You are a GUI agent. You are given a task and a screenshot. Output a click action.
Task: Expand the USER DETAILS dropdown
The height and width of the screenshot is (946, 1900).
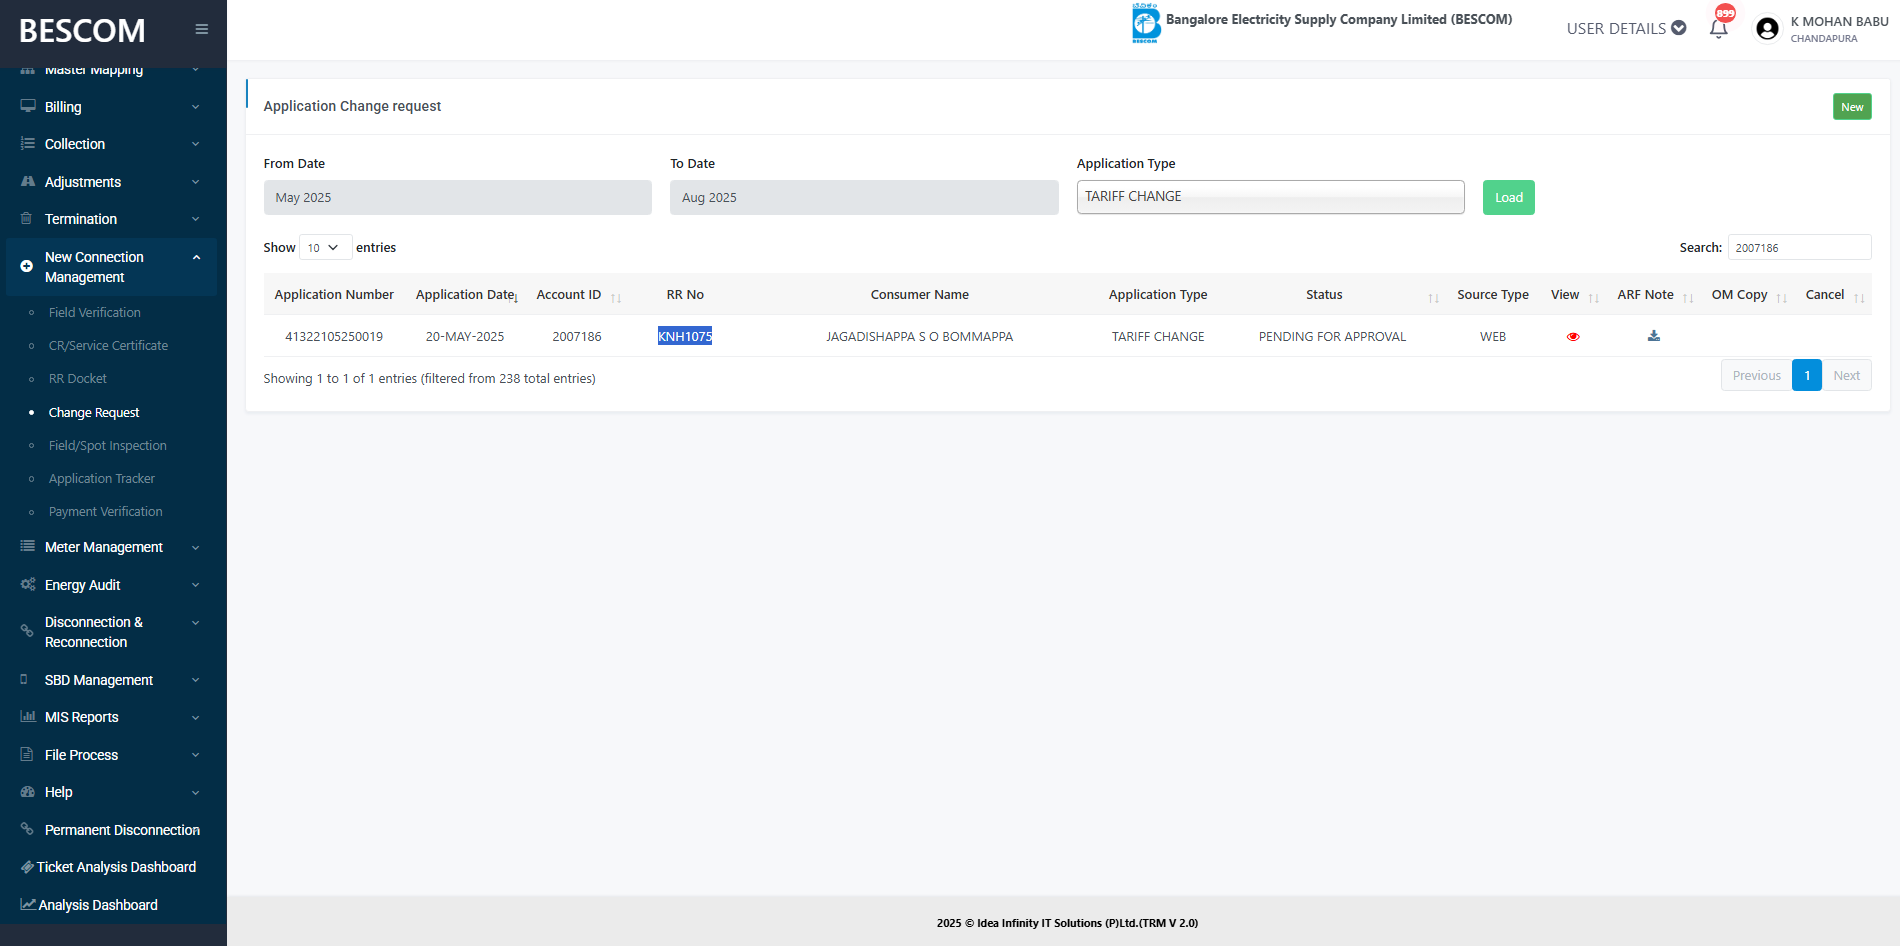coord(1626,28)
